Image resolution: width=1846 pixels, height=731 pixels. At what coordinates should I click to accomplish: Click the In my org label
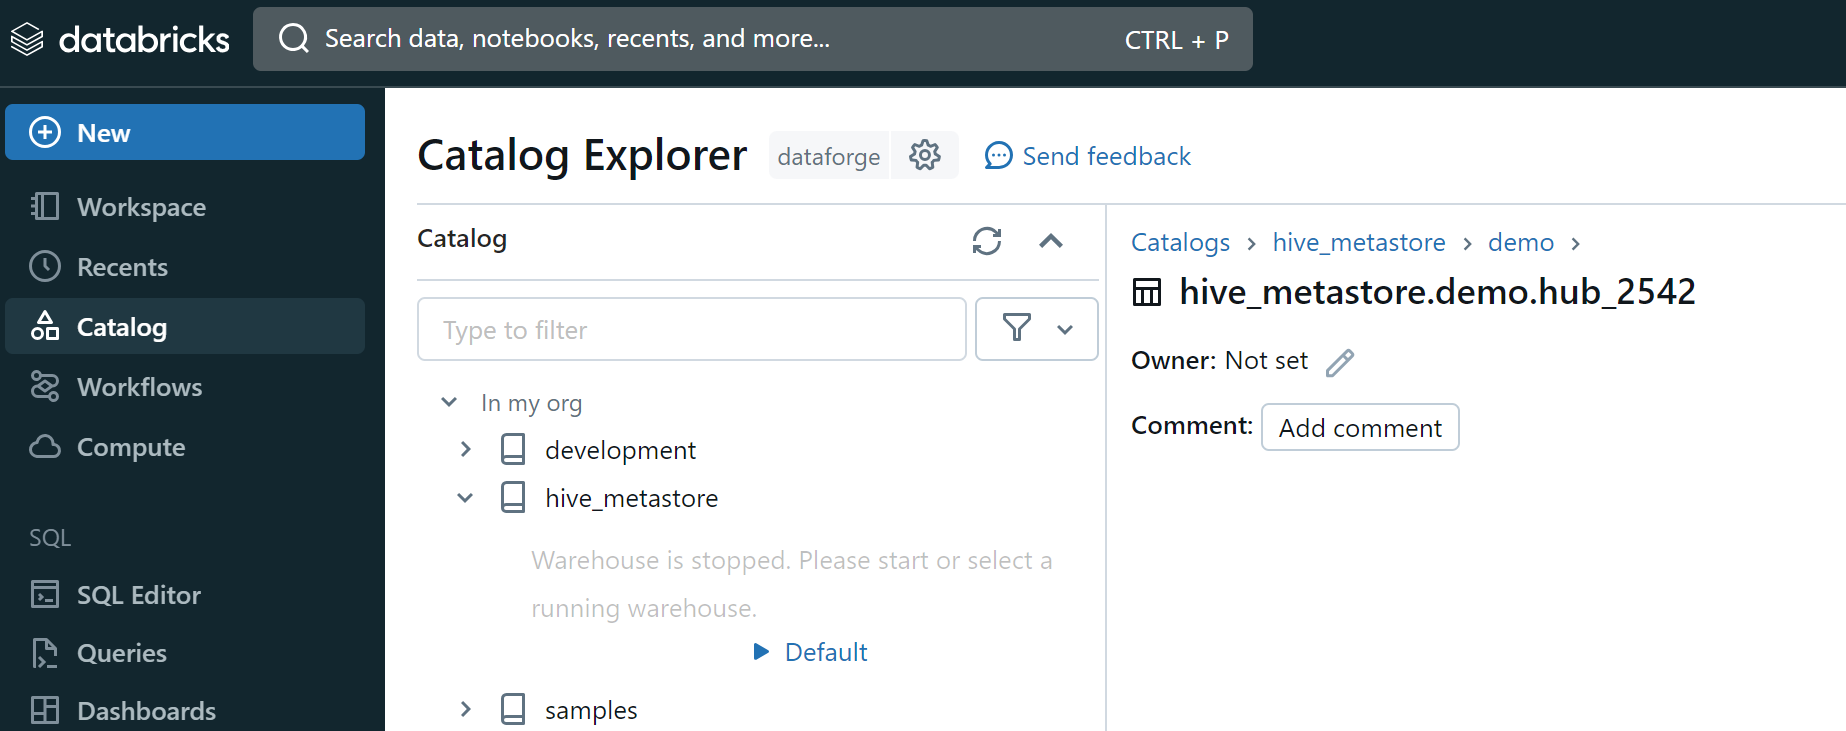(531, 403)
